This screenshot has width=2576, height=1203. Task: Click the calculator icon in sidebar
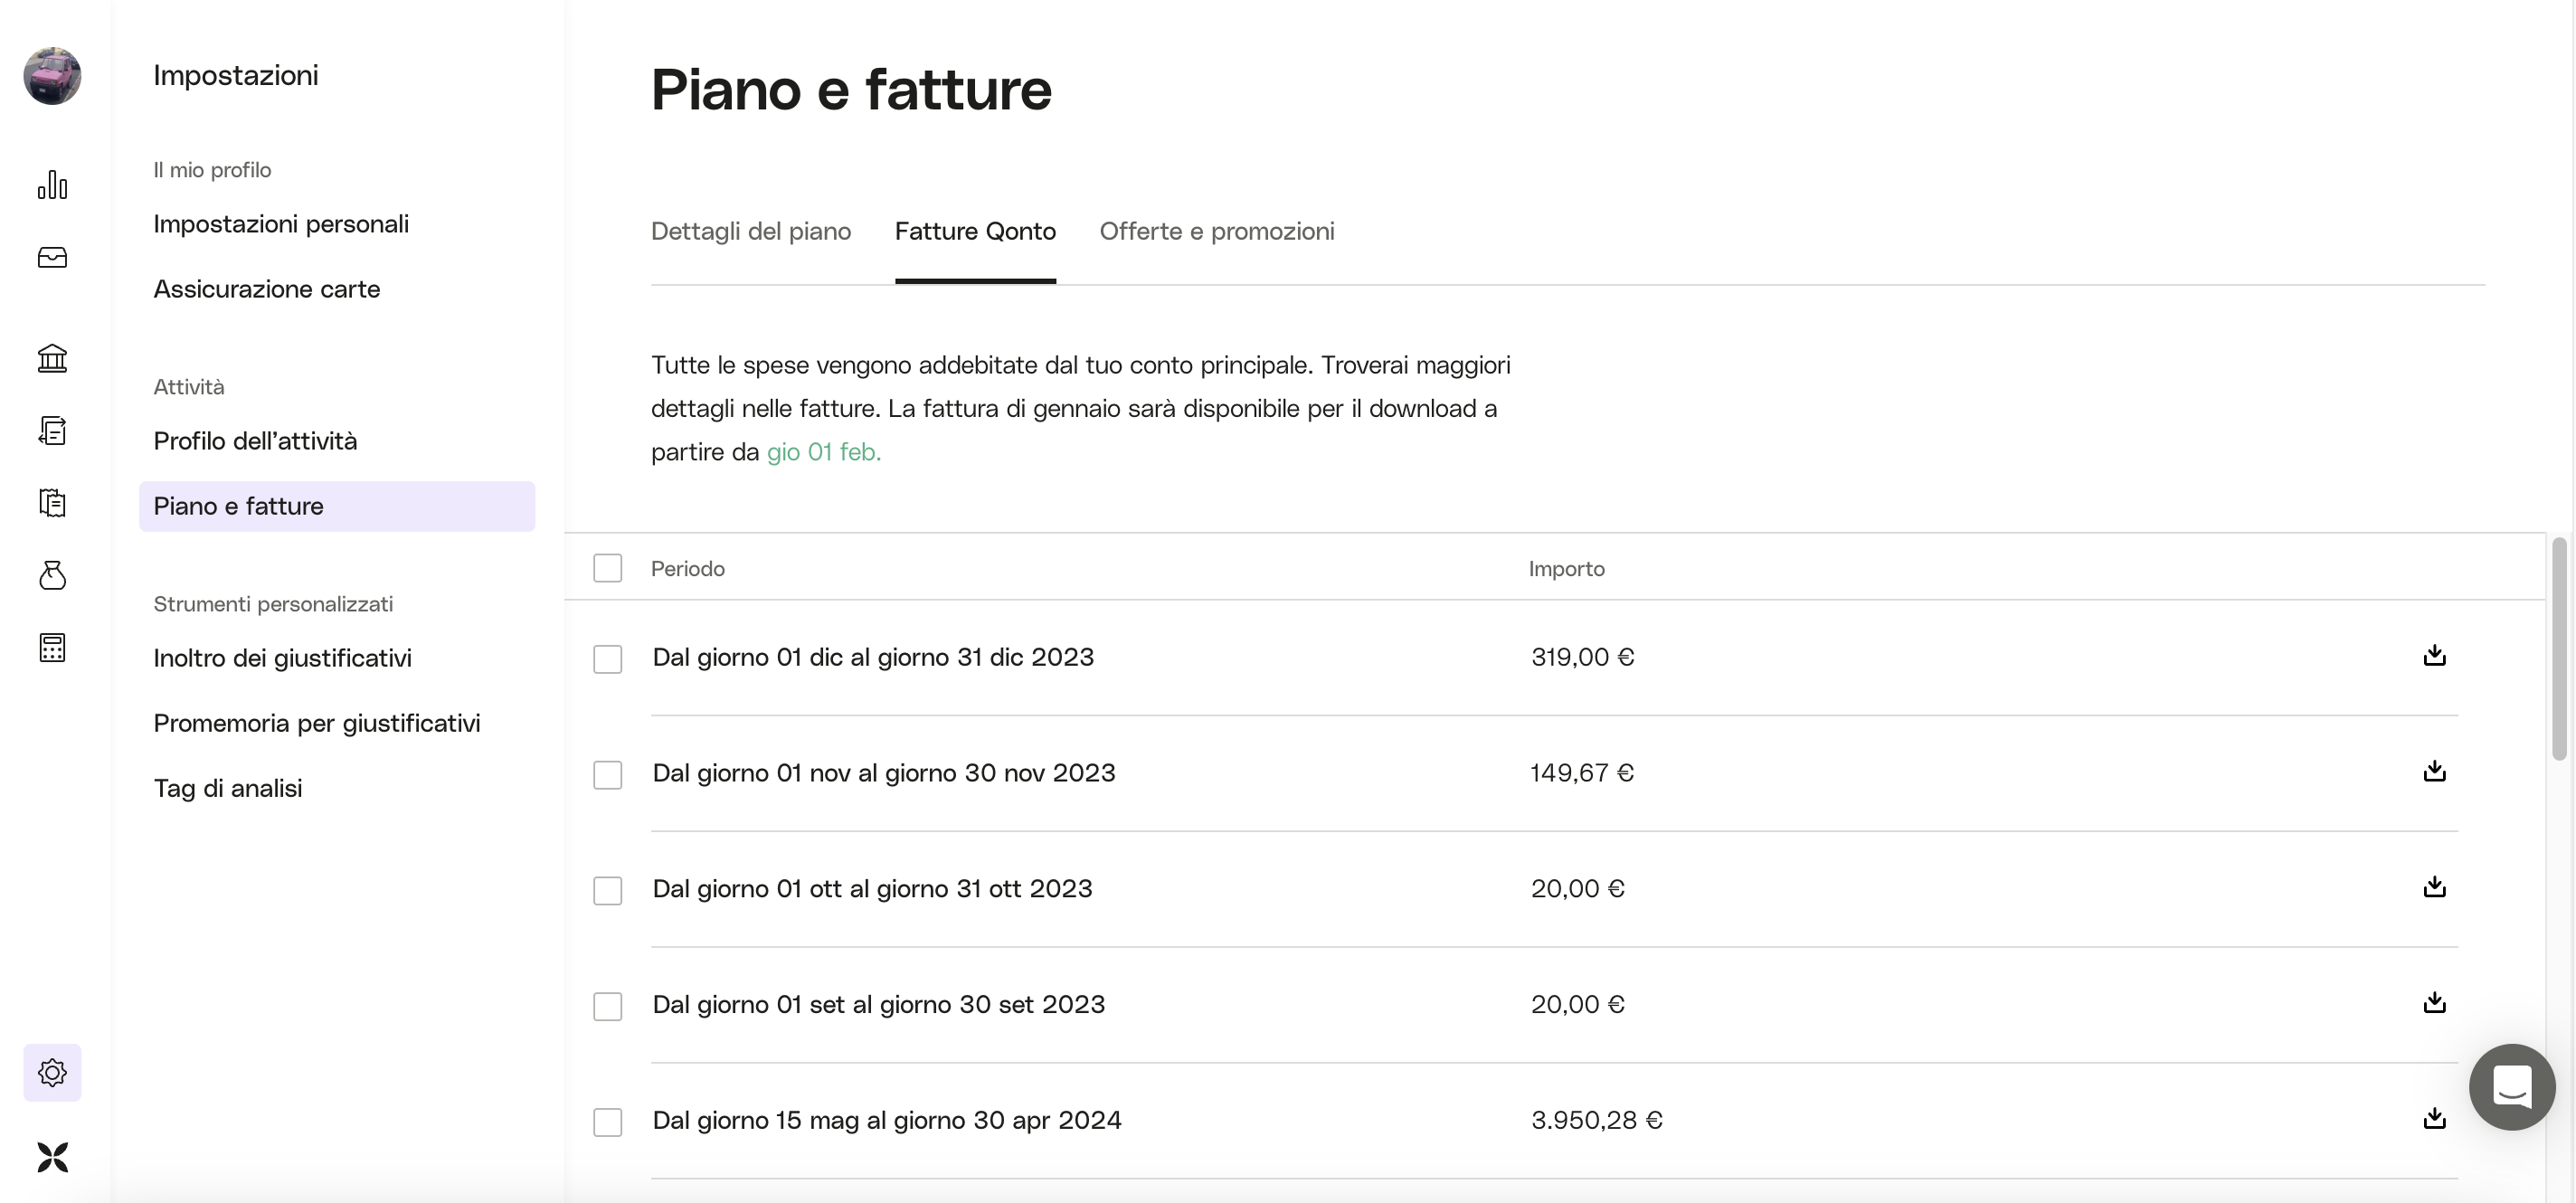pyautogui.click(x=52, y=648)
